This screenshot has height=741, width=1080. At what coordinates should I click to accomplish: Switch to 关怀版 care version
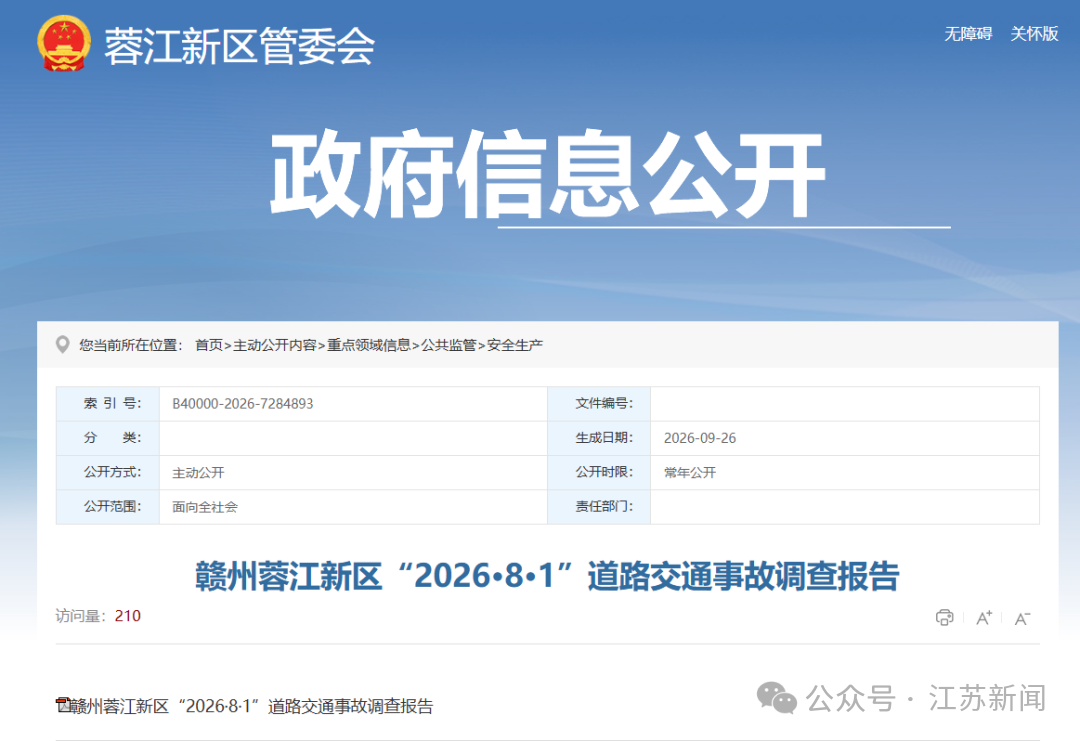click(1034, 34)
